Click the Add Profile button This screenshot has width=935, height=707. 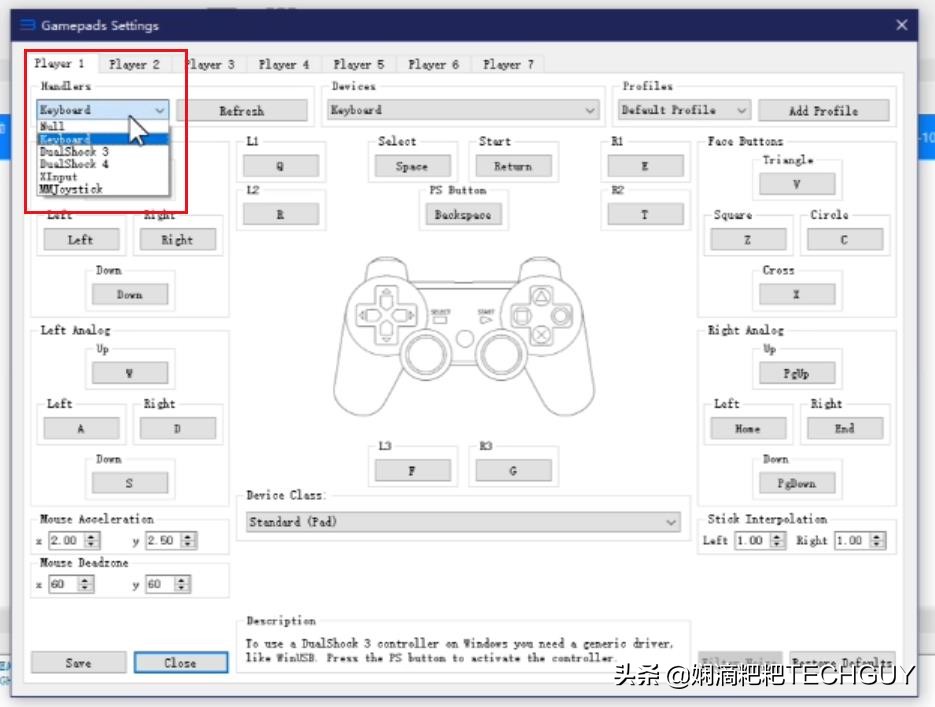824,110
